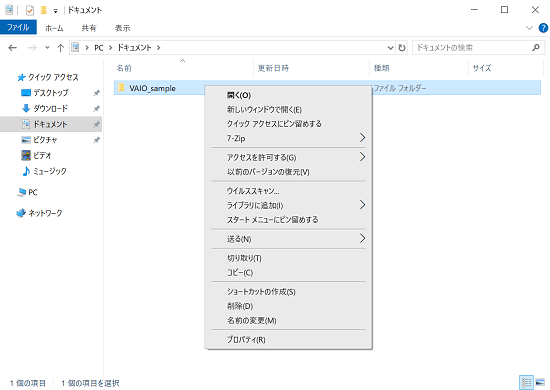Sort by the 名前 column header
Screen dimensions: 550x390
tap(183, 68)
